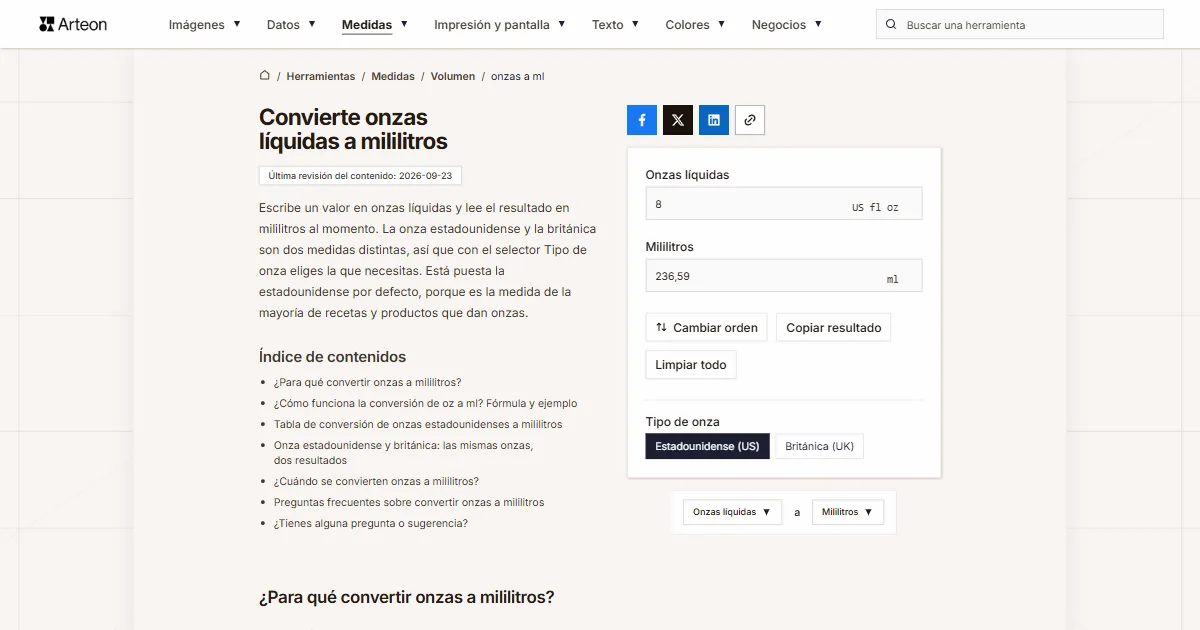Copy page link with chain icon

pyautogui.click(x=750, y=120)
